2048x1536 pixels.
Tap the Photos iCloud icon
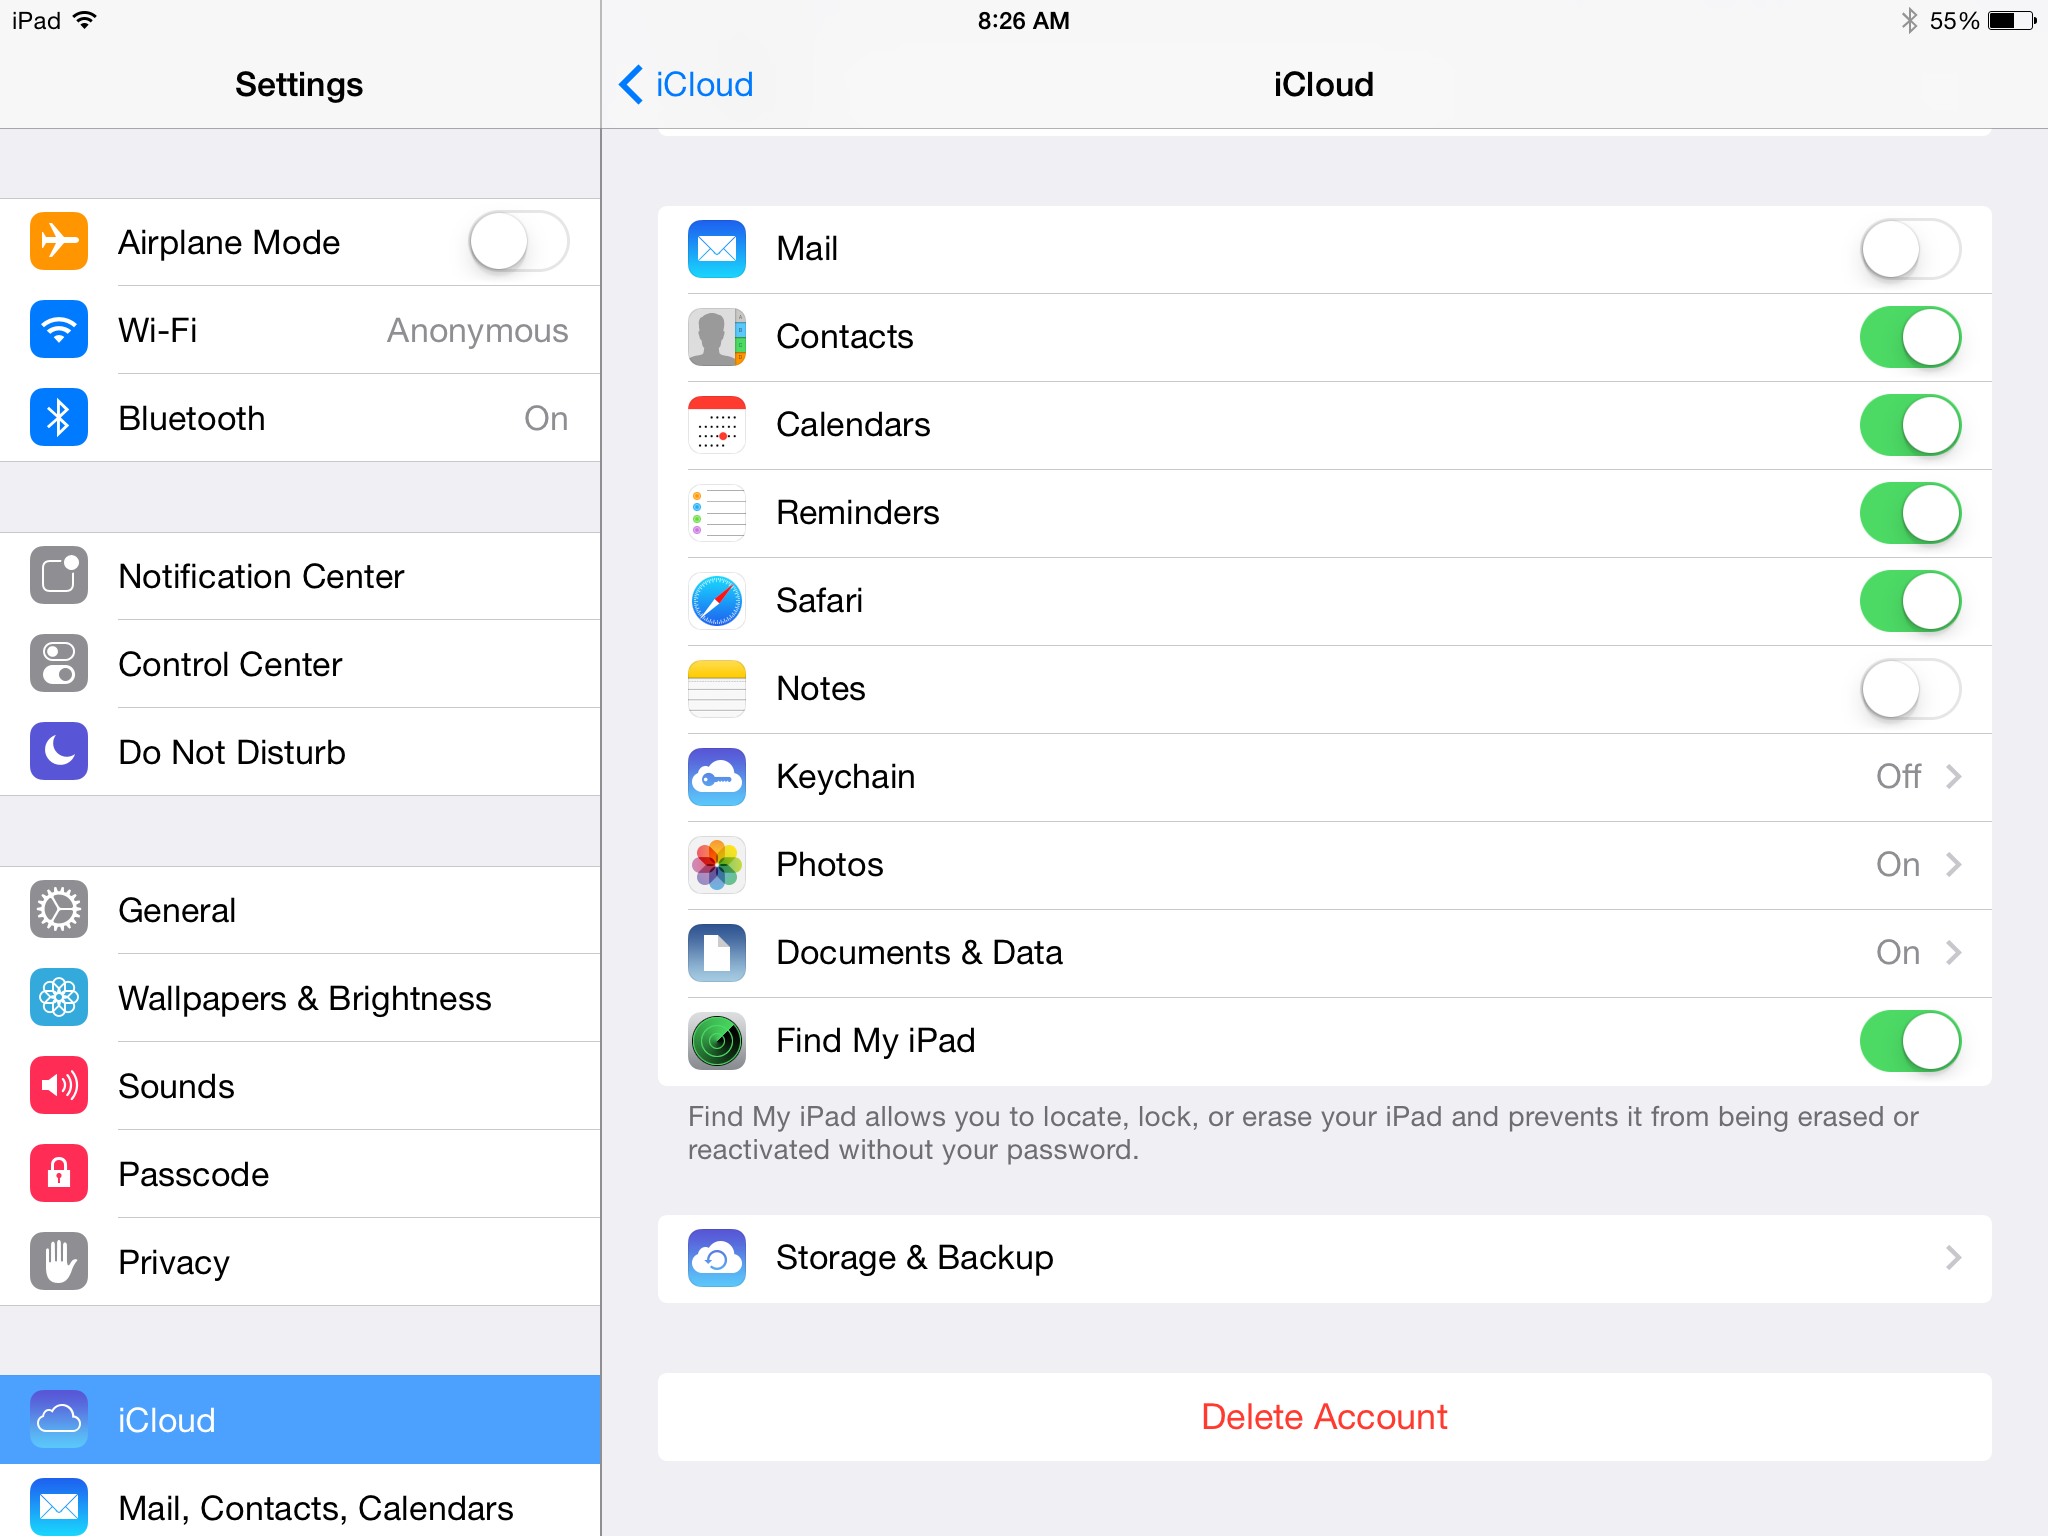[716, 863]
